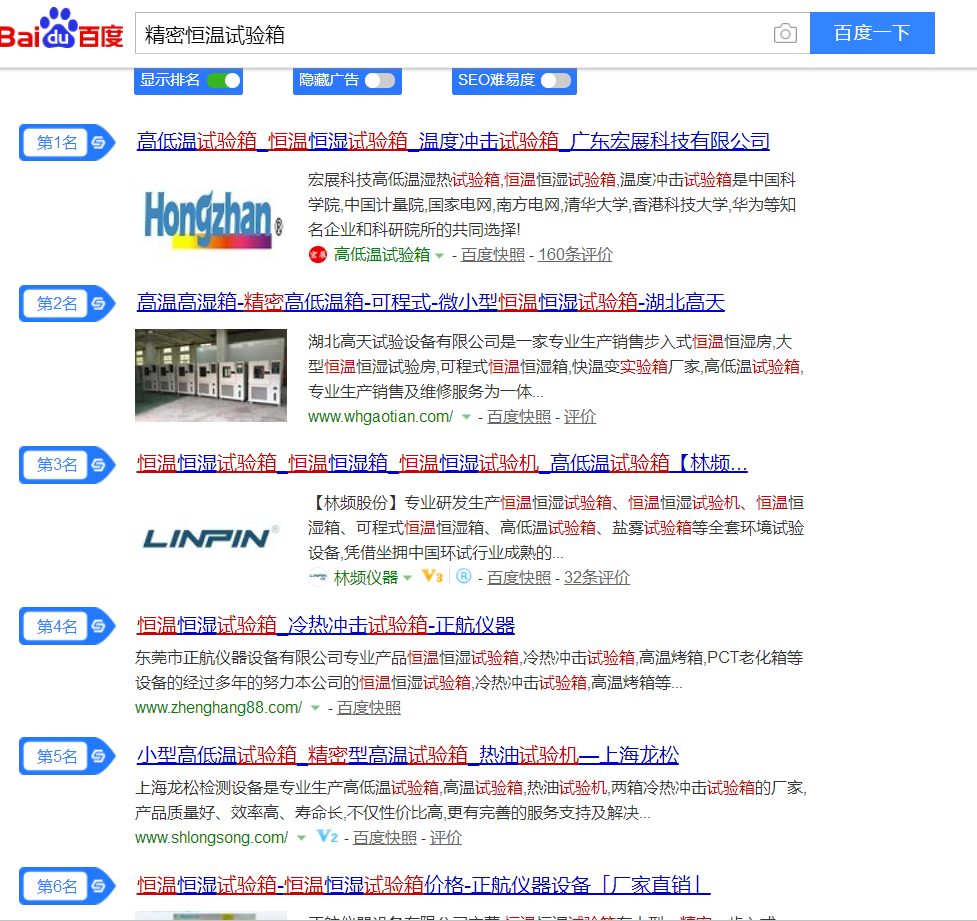Open result title 高温高湿箱-精密高低温箱 湖北高天

431,303
